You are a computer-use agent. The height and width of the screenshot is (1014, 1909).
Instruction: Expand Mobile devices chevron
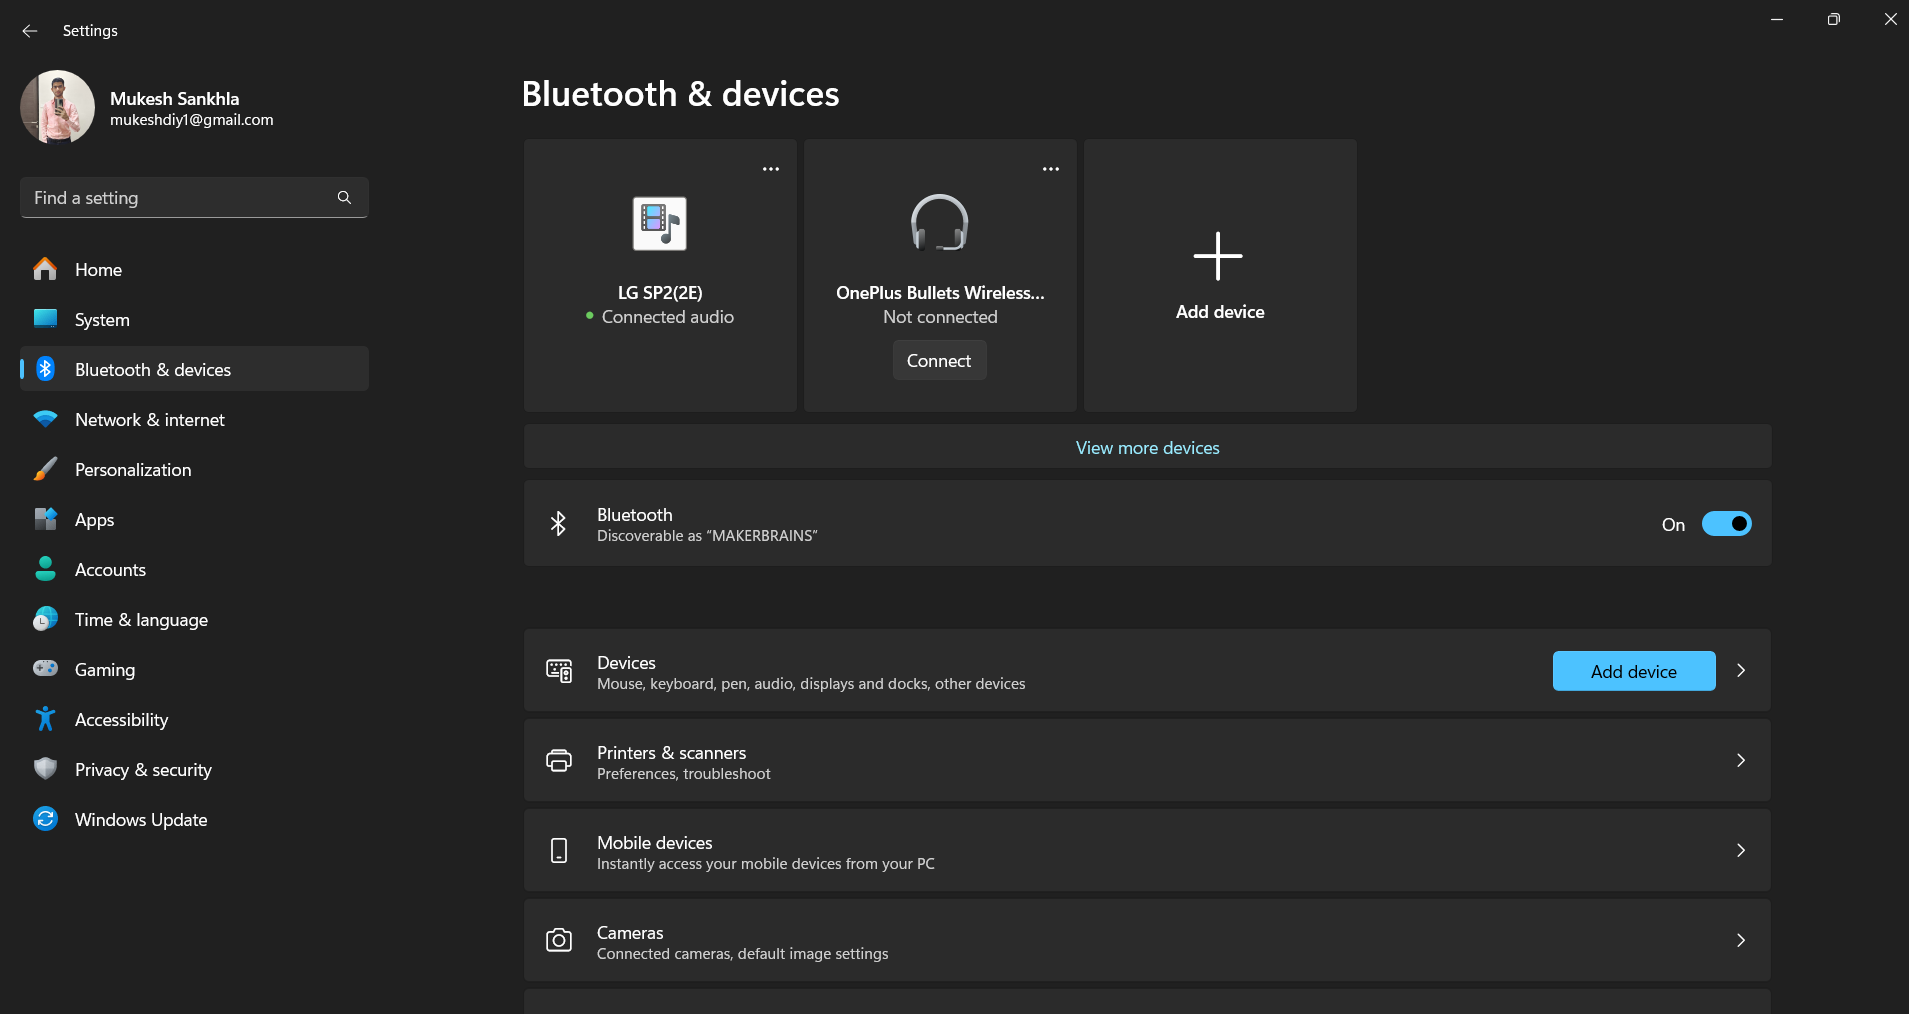[x=1741, y=851]
